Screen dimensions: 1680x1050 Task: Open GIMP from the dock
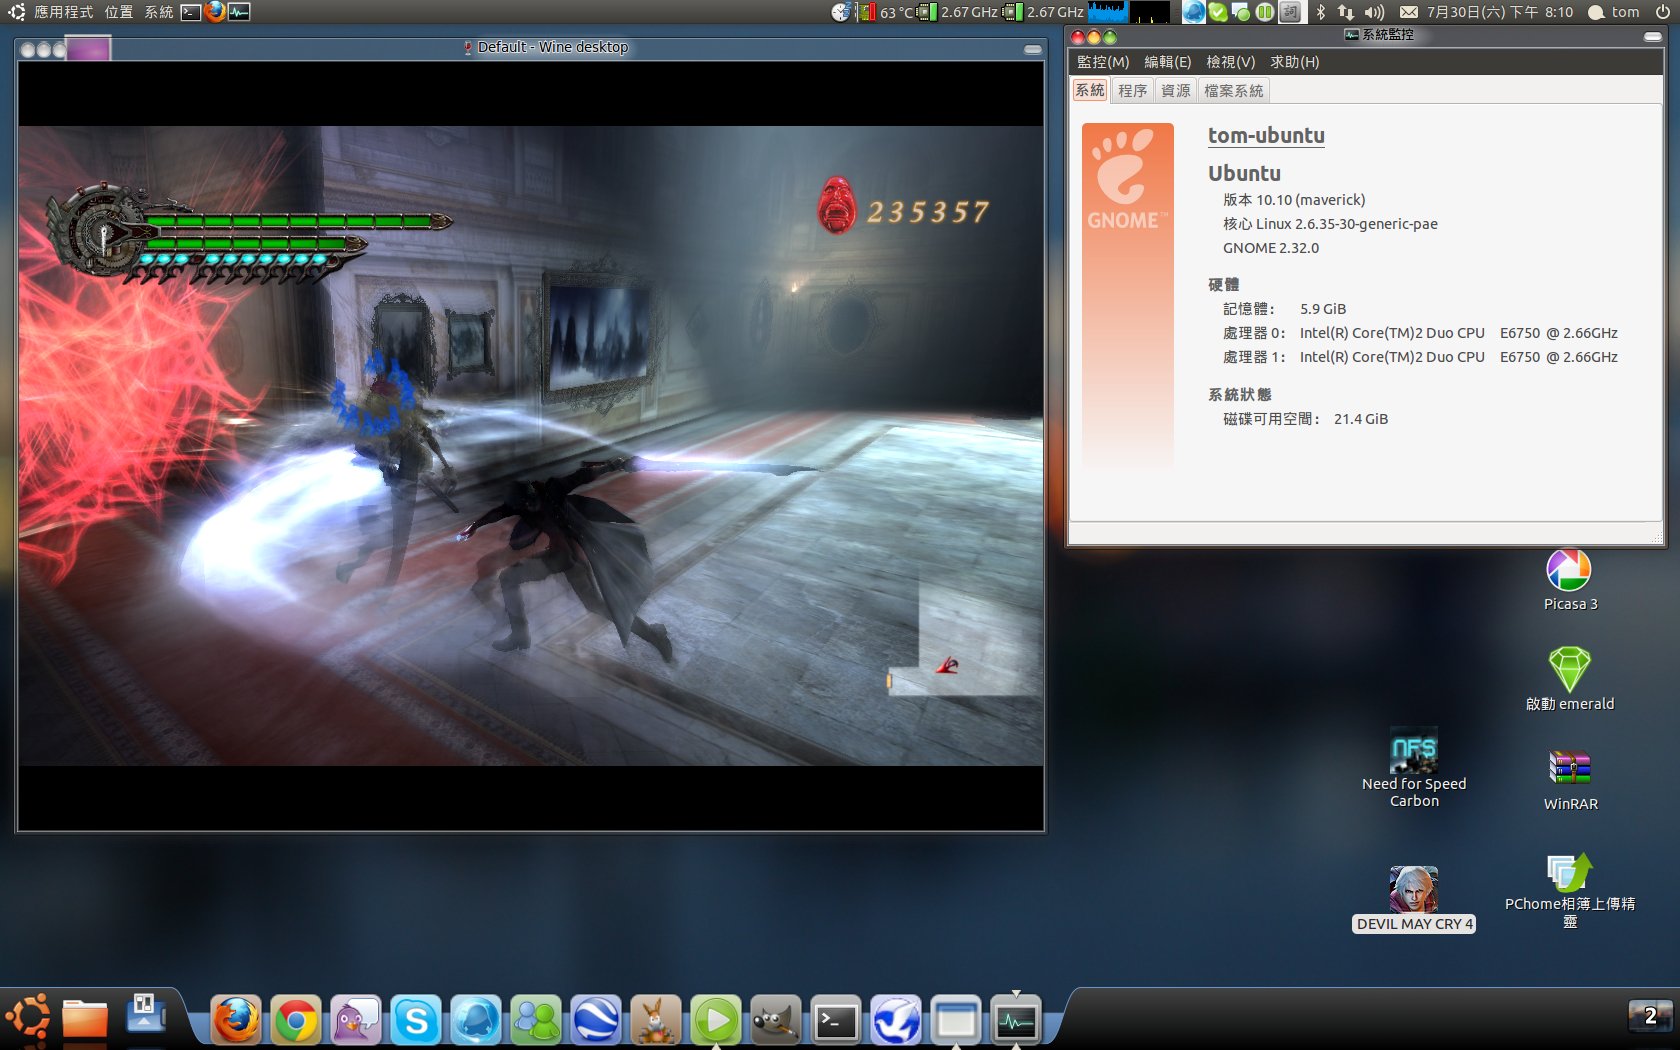pos(776,1020)
